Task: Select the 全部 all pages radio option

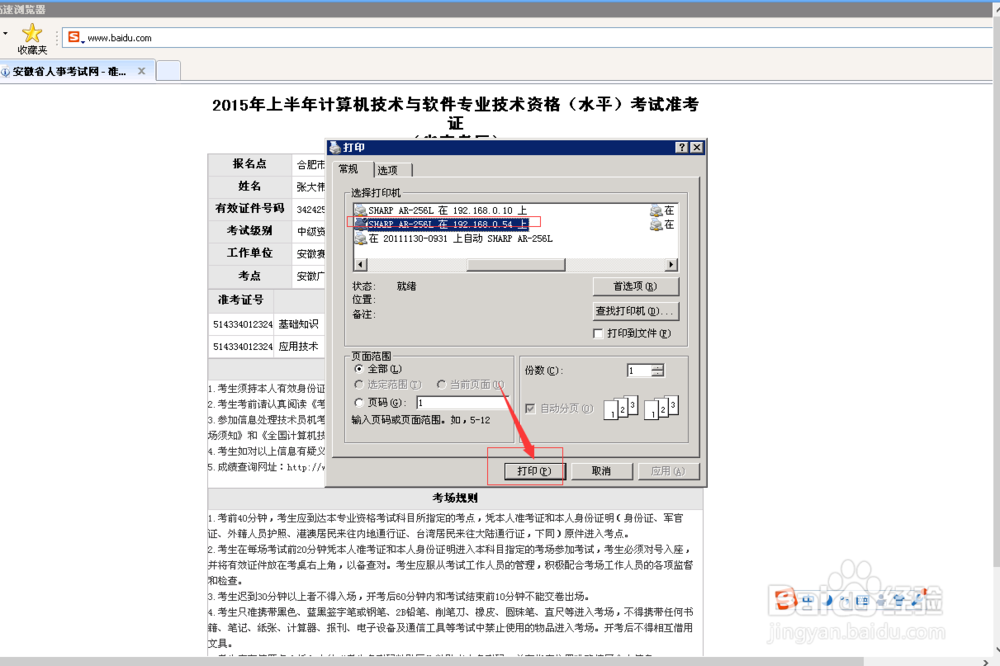Action: point(361,369)
